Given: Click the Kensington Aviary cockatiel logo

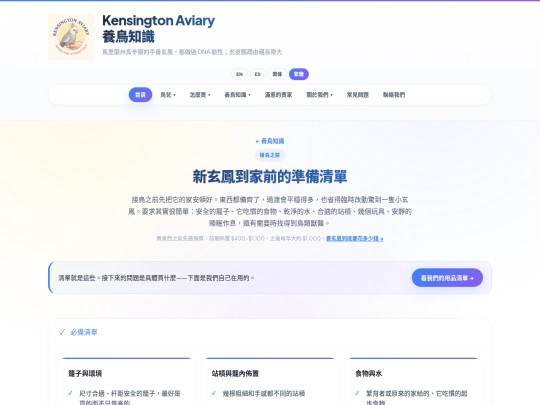Looking at the screenshot, I should tap(71, 37).
